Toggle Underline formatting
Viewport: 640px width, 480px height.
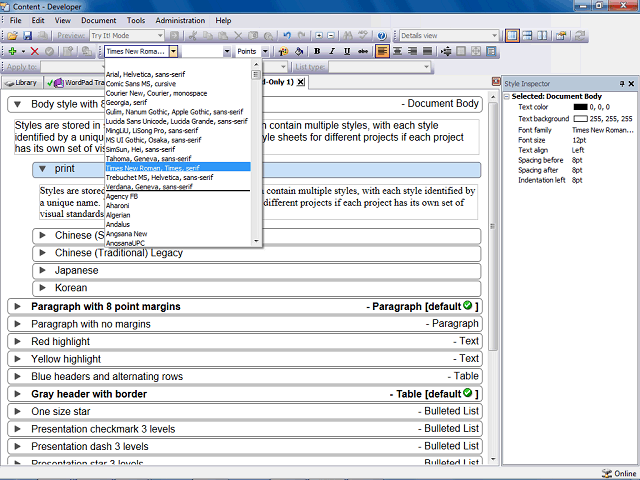click(x=347, y=51)
